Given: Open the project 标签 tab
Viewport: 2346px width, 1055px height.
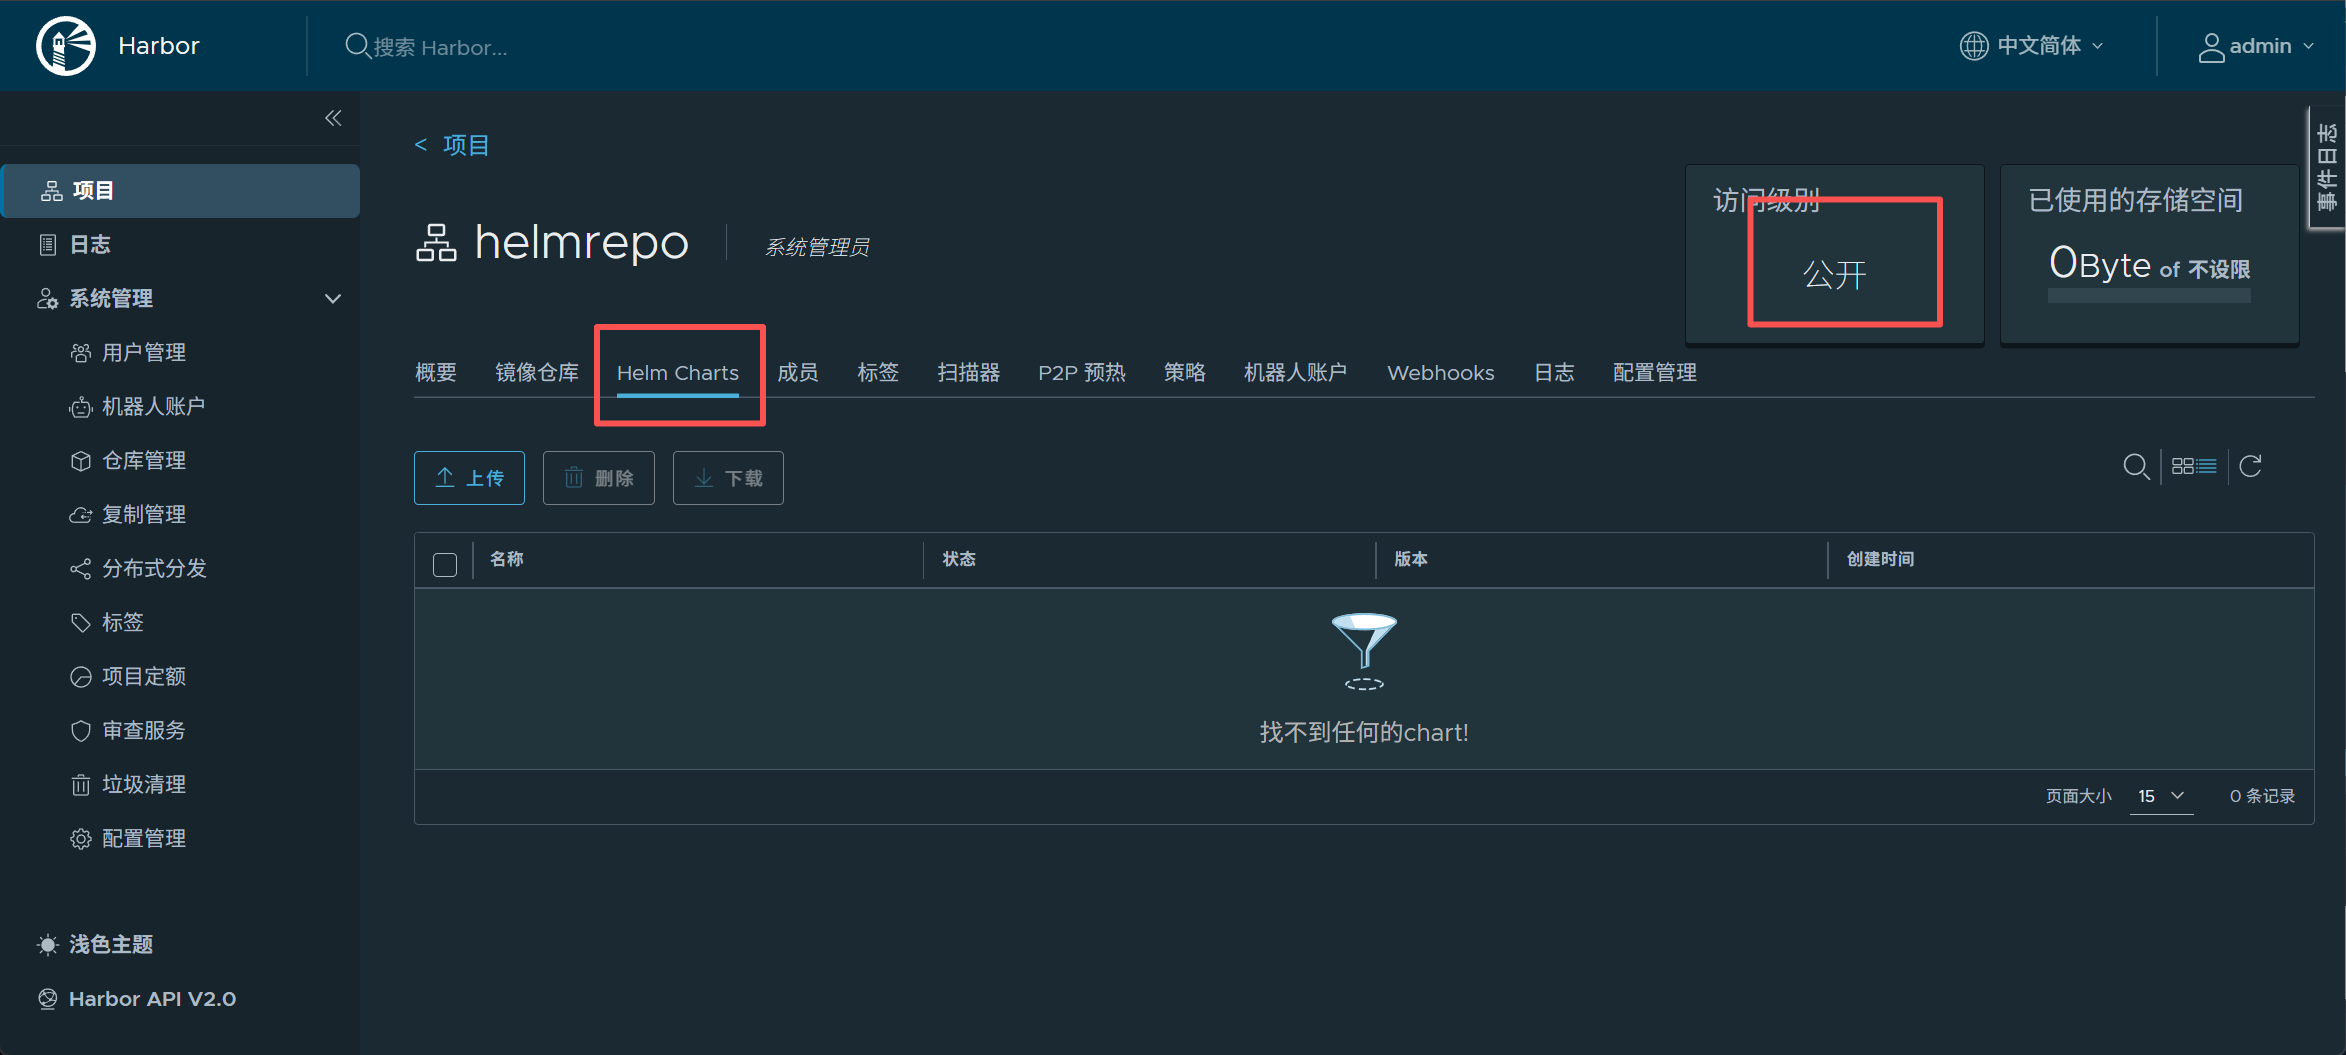Looking at the screenshot, I should (878, 373).
